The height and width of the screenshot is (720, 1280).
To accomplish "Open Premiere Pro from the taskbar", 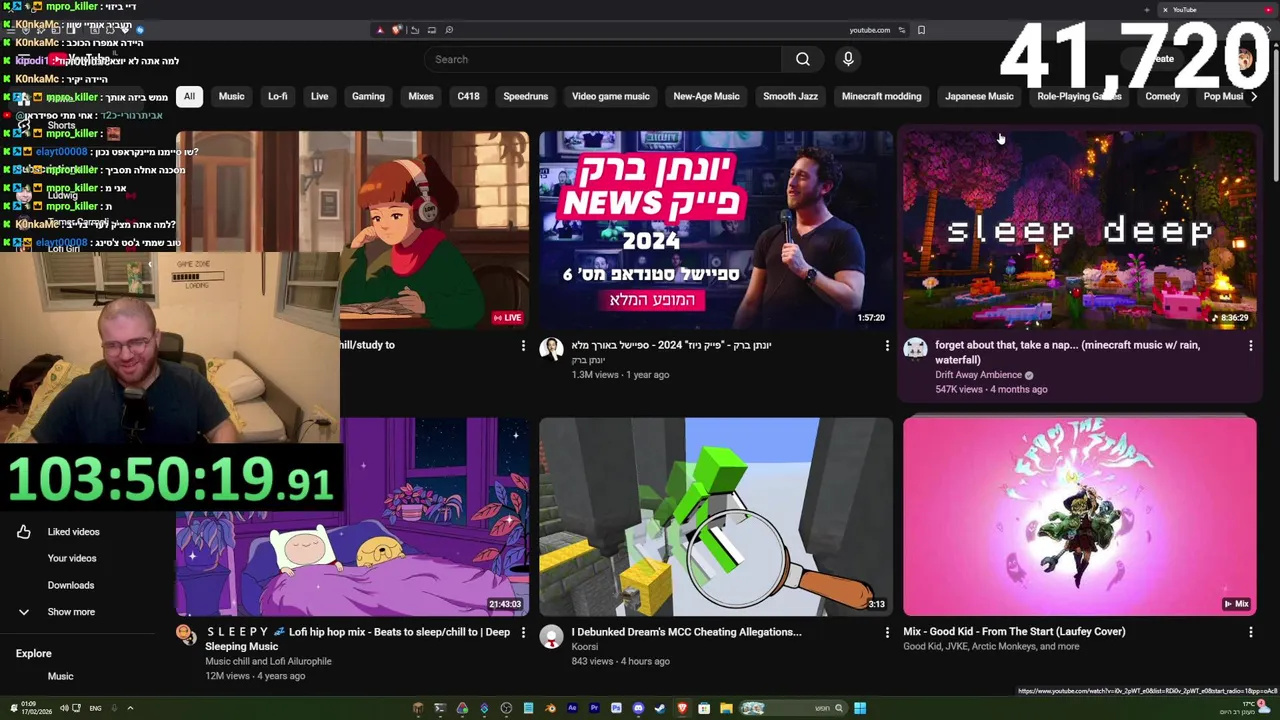I will (x=594, y=709).
